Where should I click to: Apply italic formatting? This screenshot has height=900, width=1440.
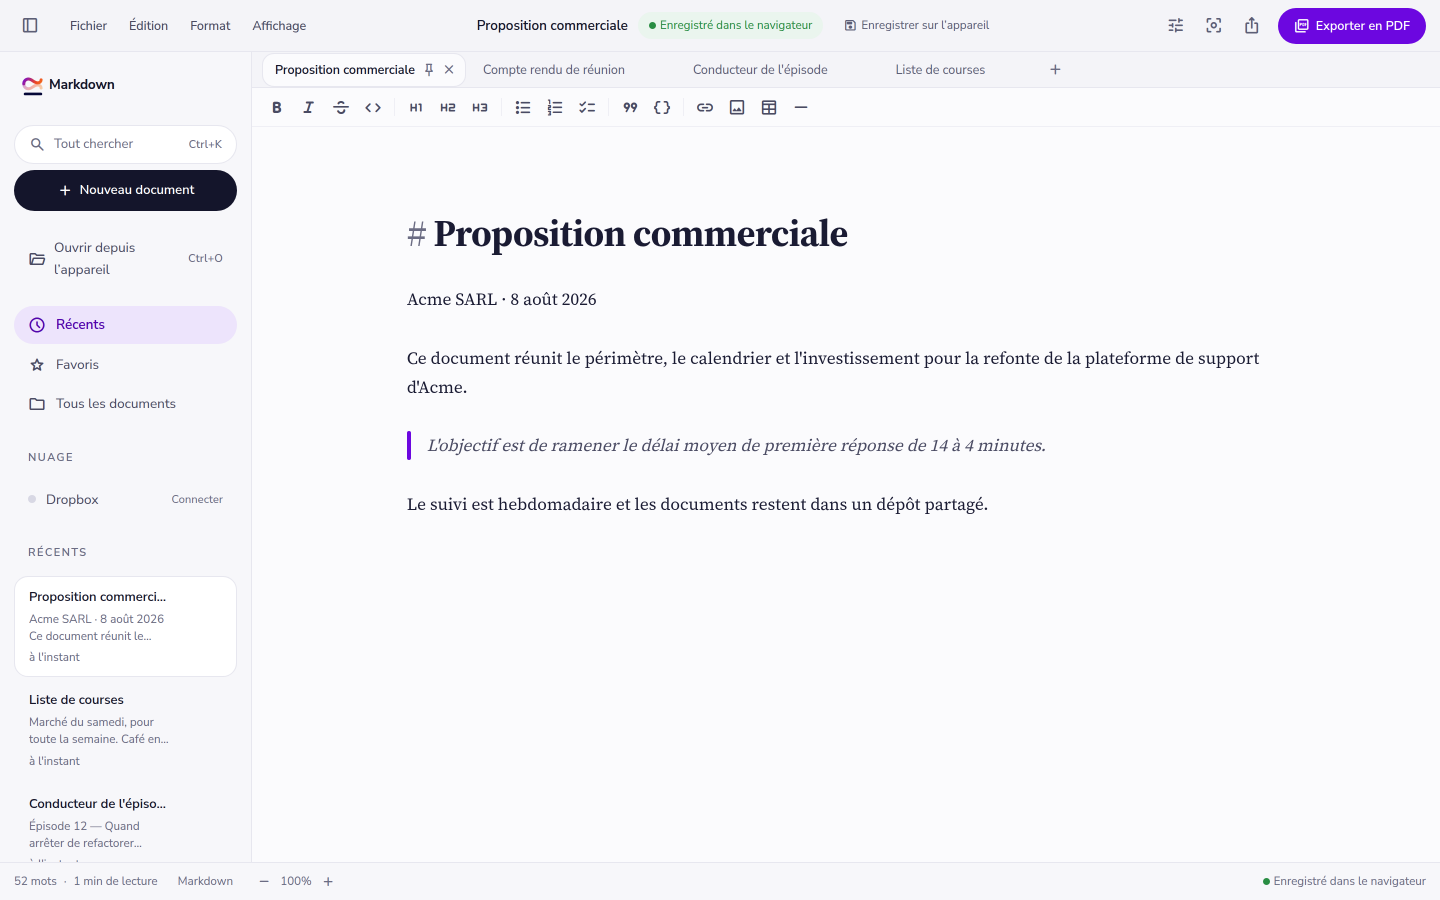pos(309,108)
